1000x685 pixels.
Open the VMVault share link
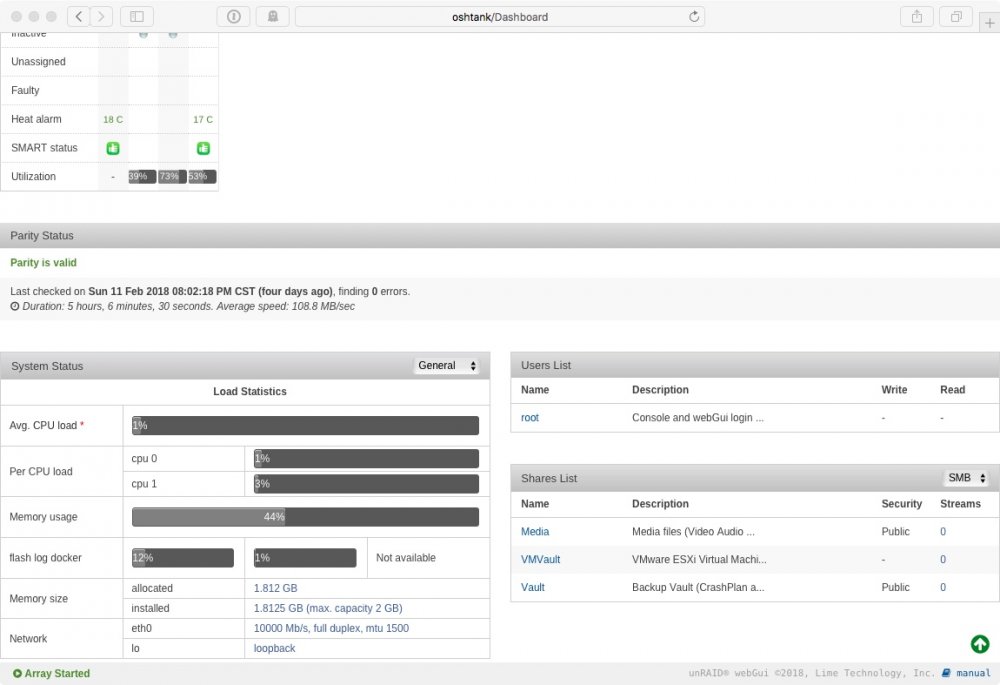pyautogui.click(x=541, y=559)
